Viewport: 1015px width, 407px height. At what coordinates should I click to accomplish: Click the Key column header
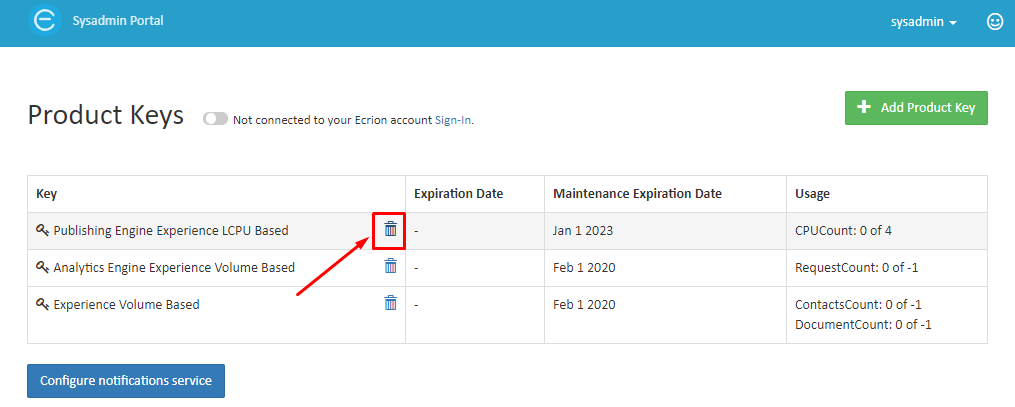click(47, 193)
